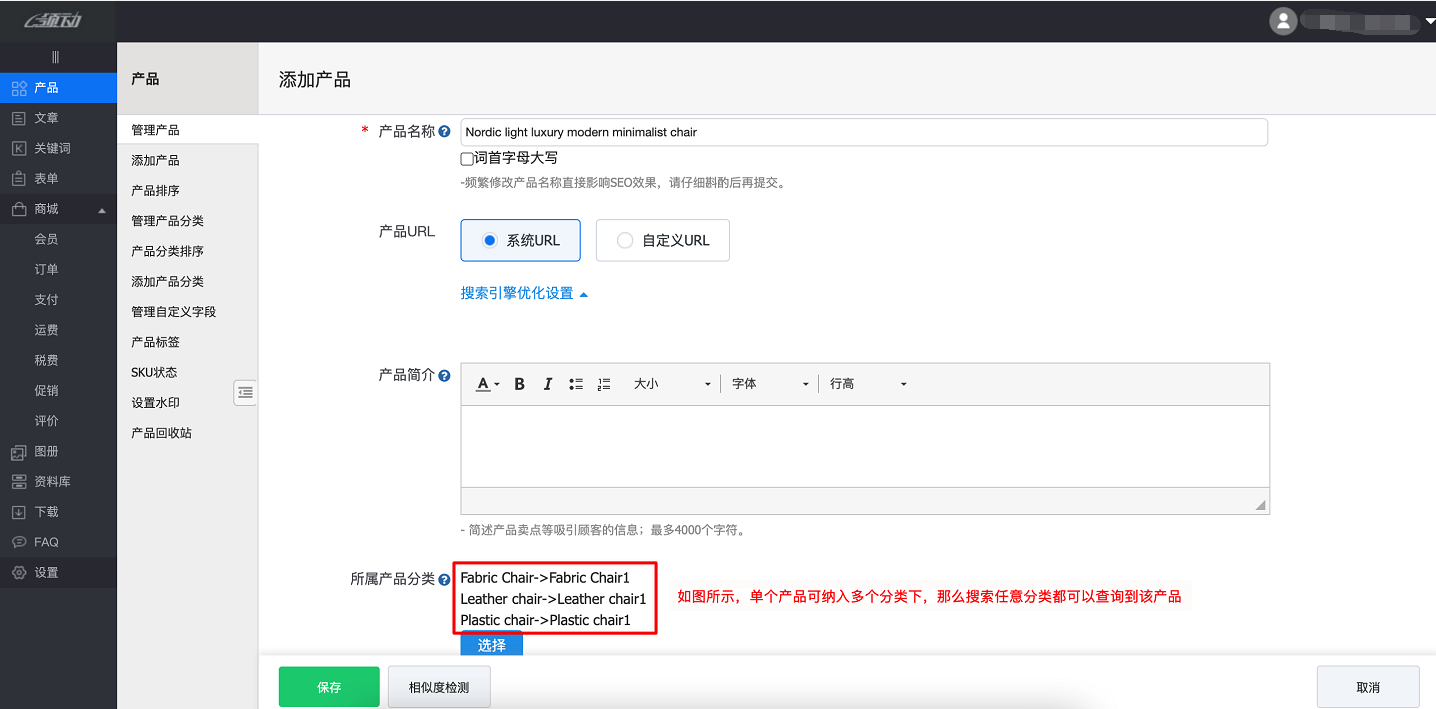Open the 大小 font size dropdown
This screenshot has height=709, width=1436.
(x=672, y=384)
